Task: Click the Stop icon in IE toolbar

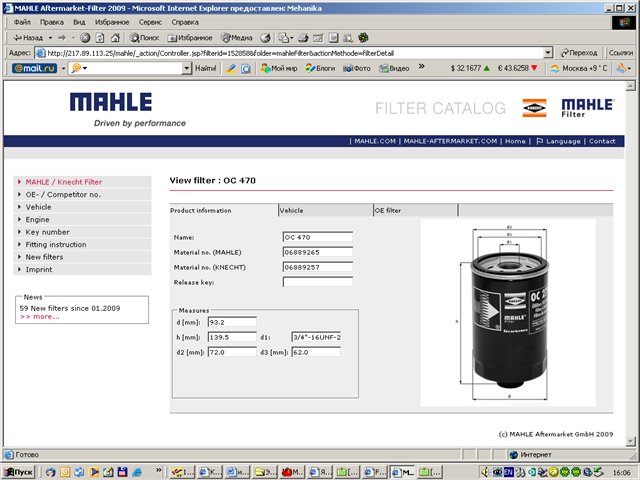Action: pyautogui.click(x=85, y=38)
